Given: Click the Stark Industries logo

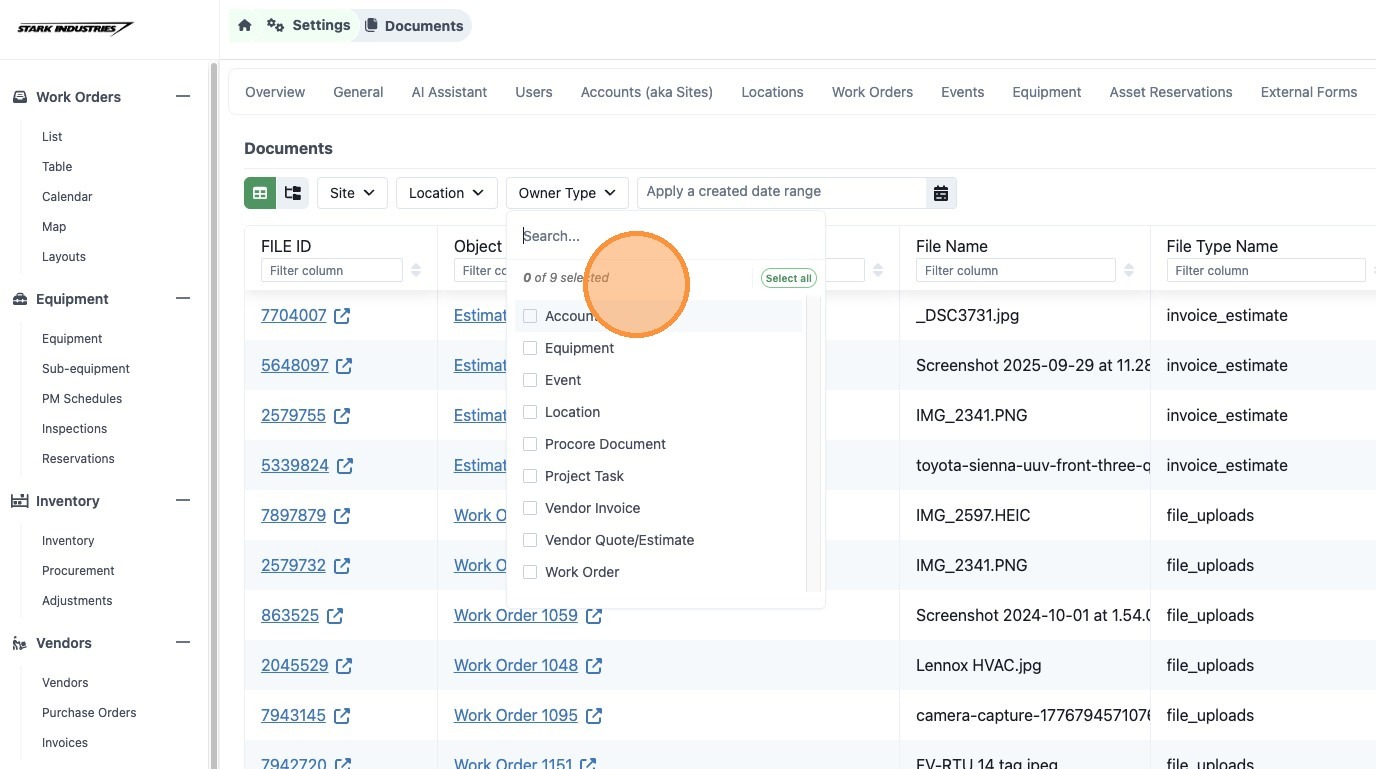Looking at the screenshot, I should coord(75,28).
